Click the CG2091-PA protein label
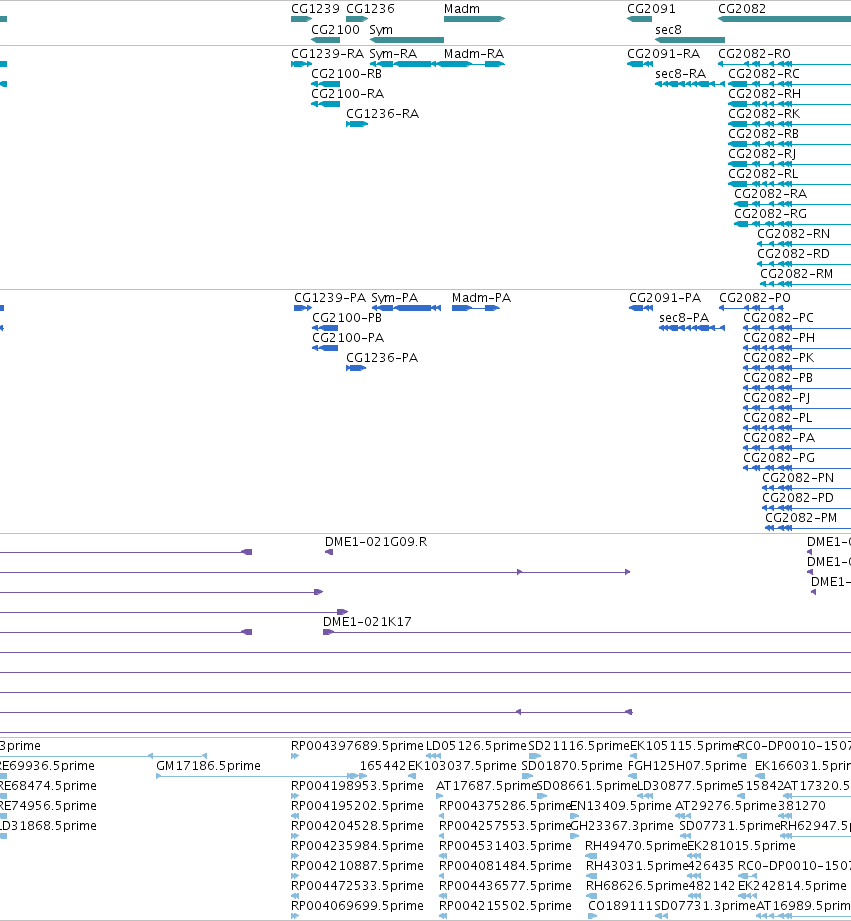851x921 pixels. pyautogui.click(x=665, y=298)
